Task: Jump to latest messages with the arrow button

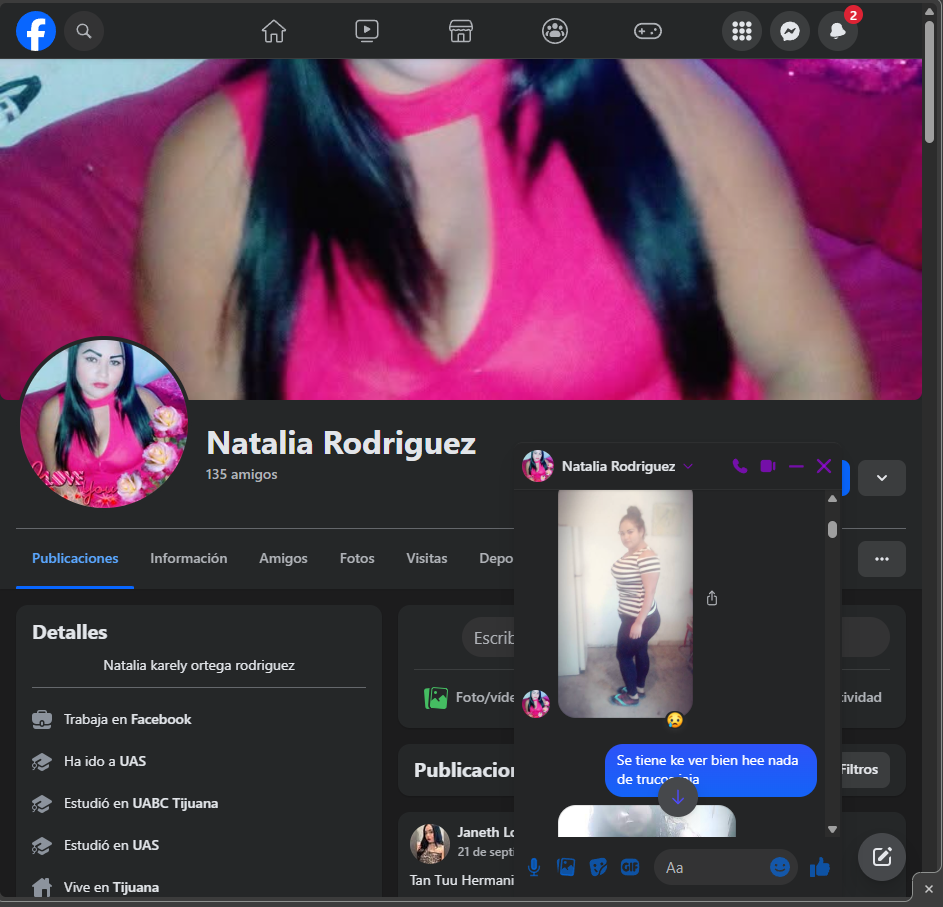Action: click(678, 797)
